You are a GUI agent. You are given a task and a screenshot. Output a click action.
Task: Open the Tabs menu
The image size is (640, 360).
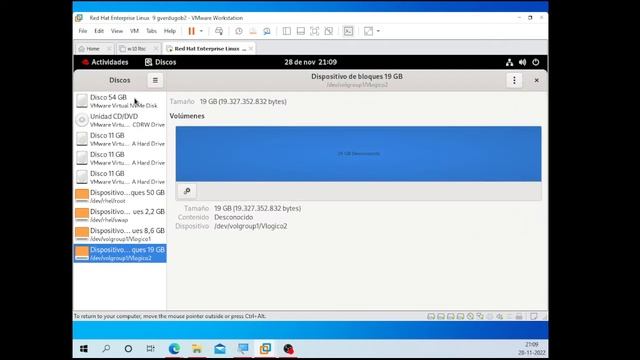[x=151, y=31]
